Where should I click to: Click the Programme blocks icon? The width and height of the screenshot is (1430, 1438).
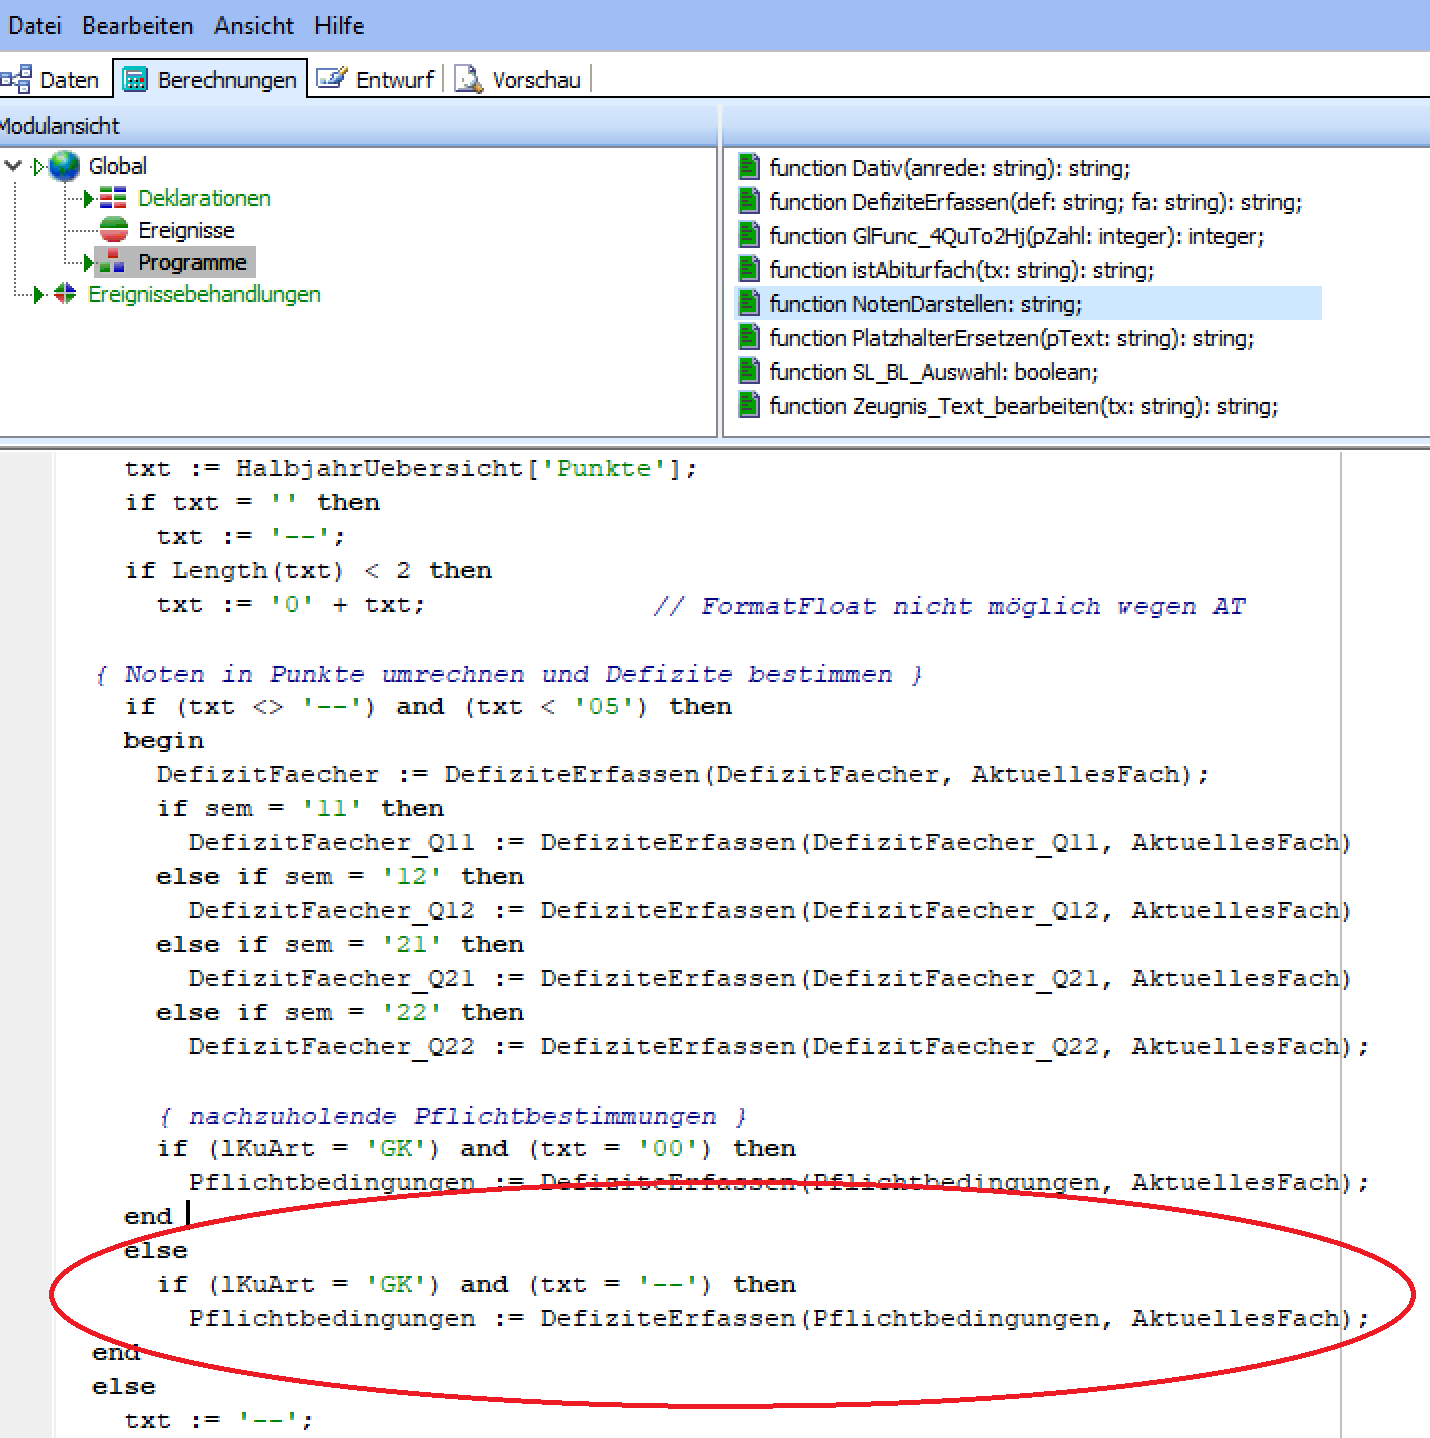(x=112, y=262)
